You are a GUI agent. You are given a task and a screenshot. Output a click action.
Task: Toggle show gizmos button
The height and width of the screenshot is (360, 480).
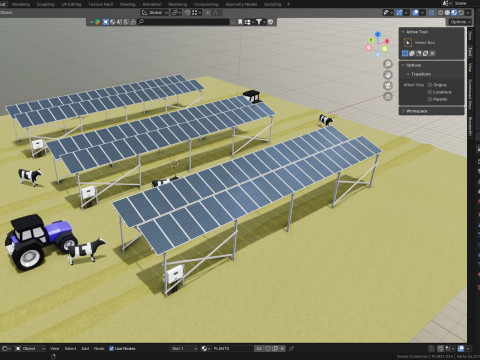coord(399,13)
